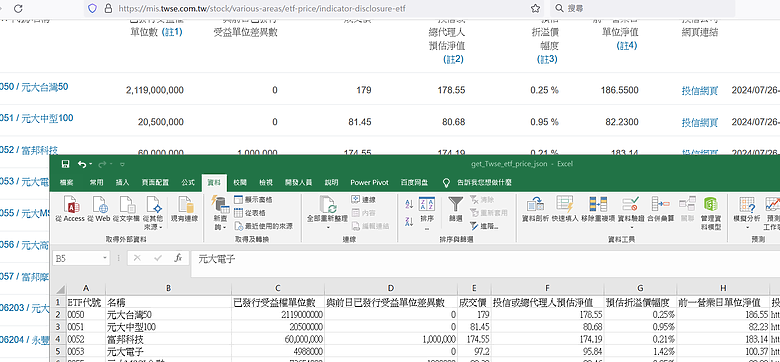The image size is (780, 362).
Task: Launch 資料剖析 text to columns
Action: (x=535, y=209)
